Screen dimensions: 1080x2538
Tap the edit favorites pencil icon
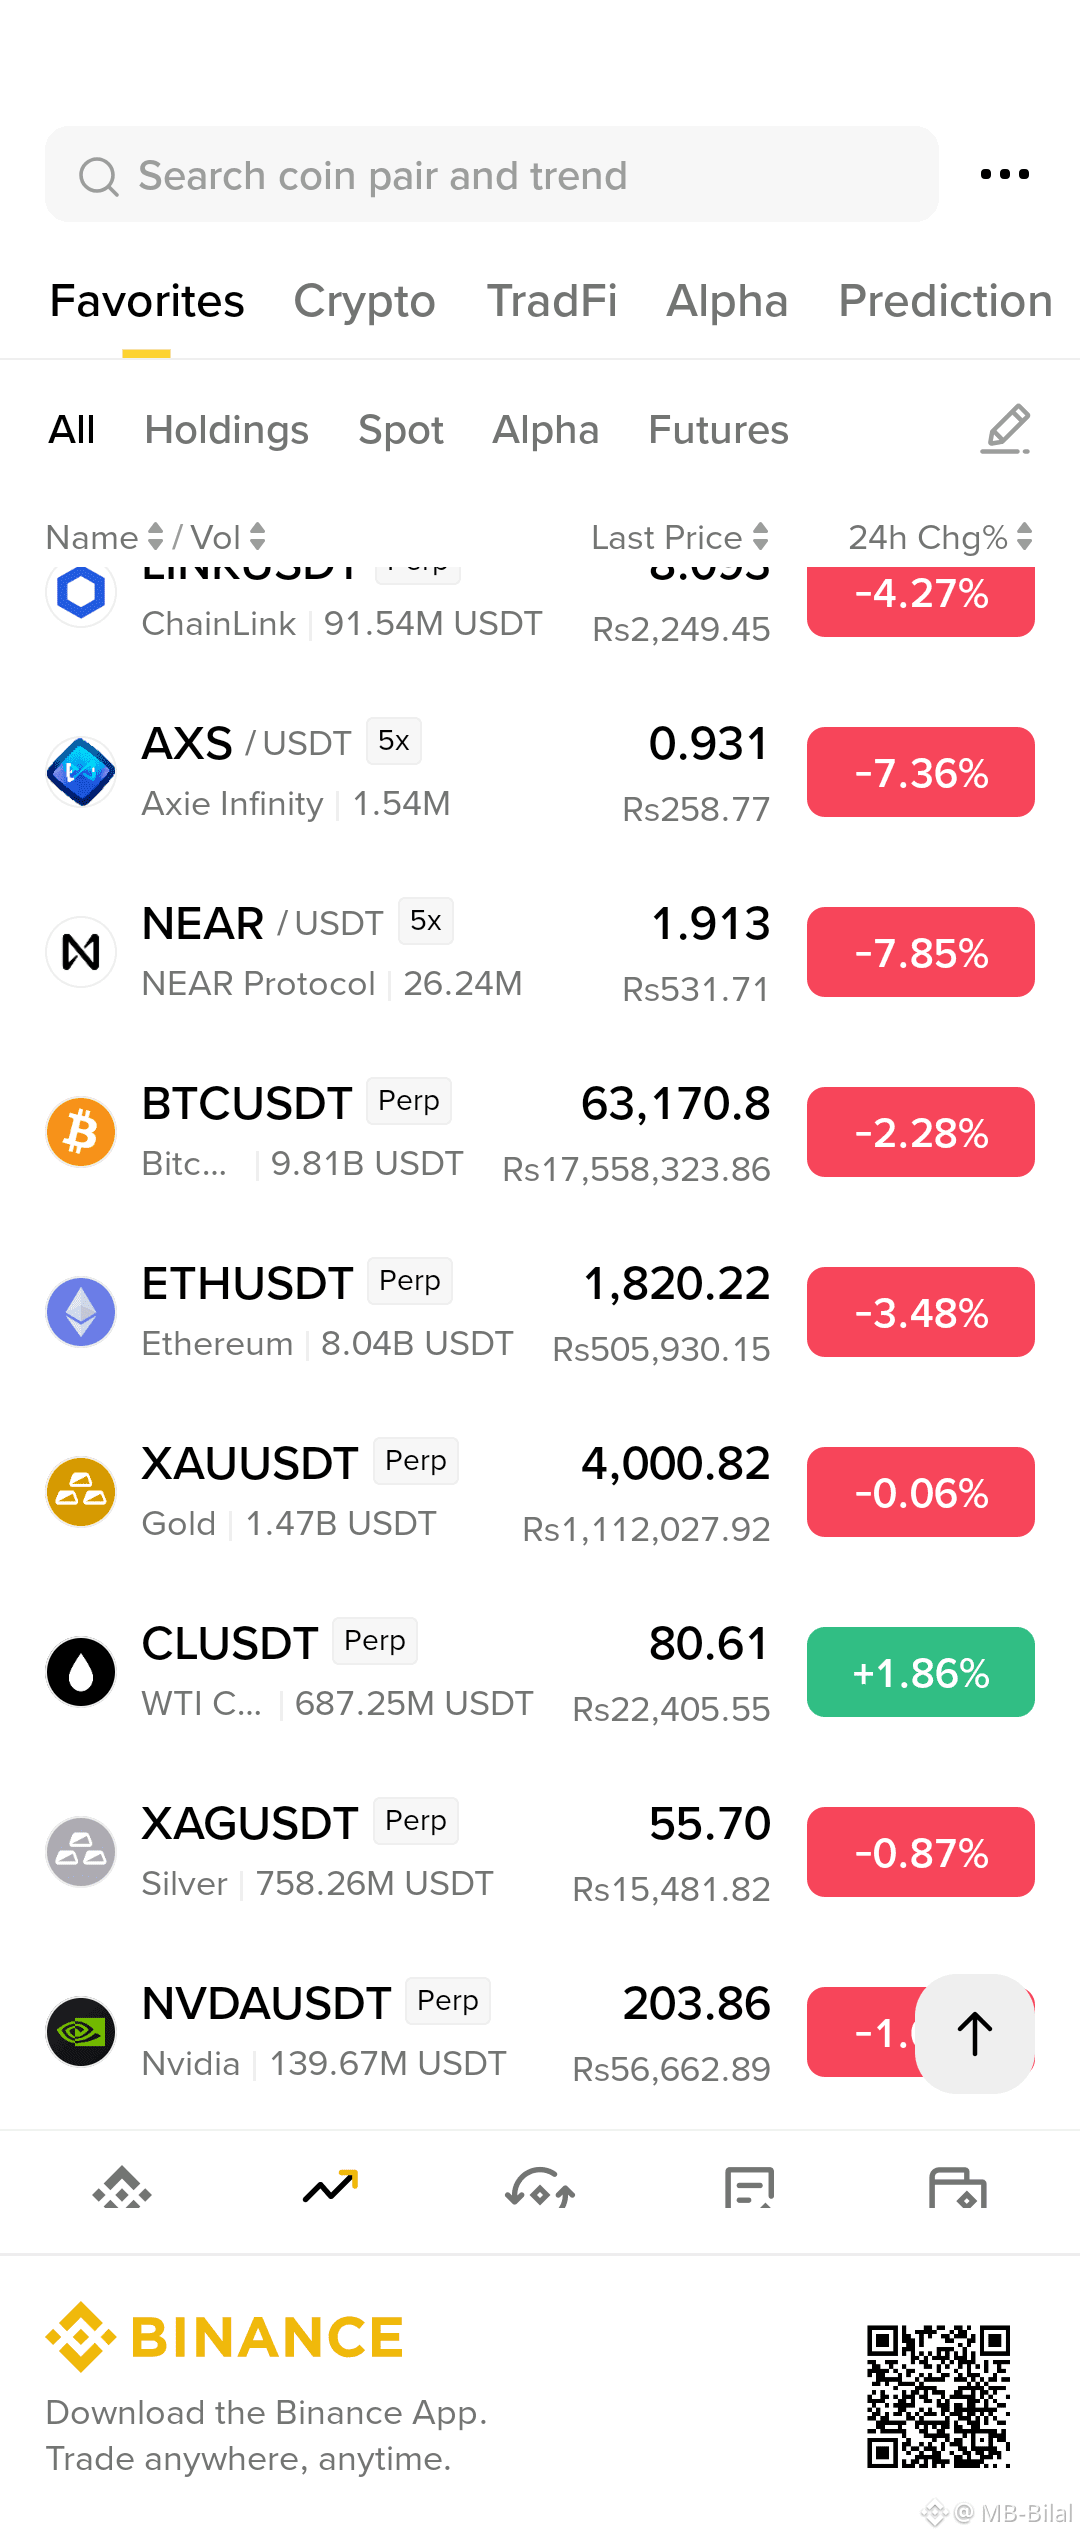click(1006, 430)
